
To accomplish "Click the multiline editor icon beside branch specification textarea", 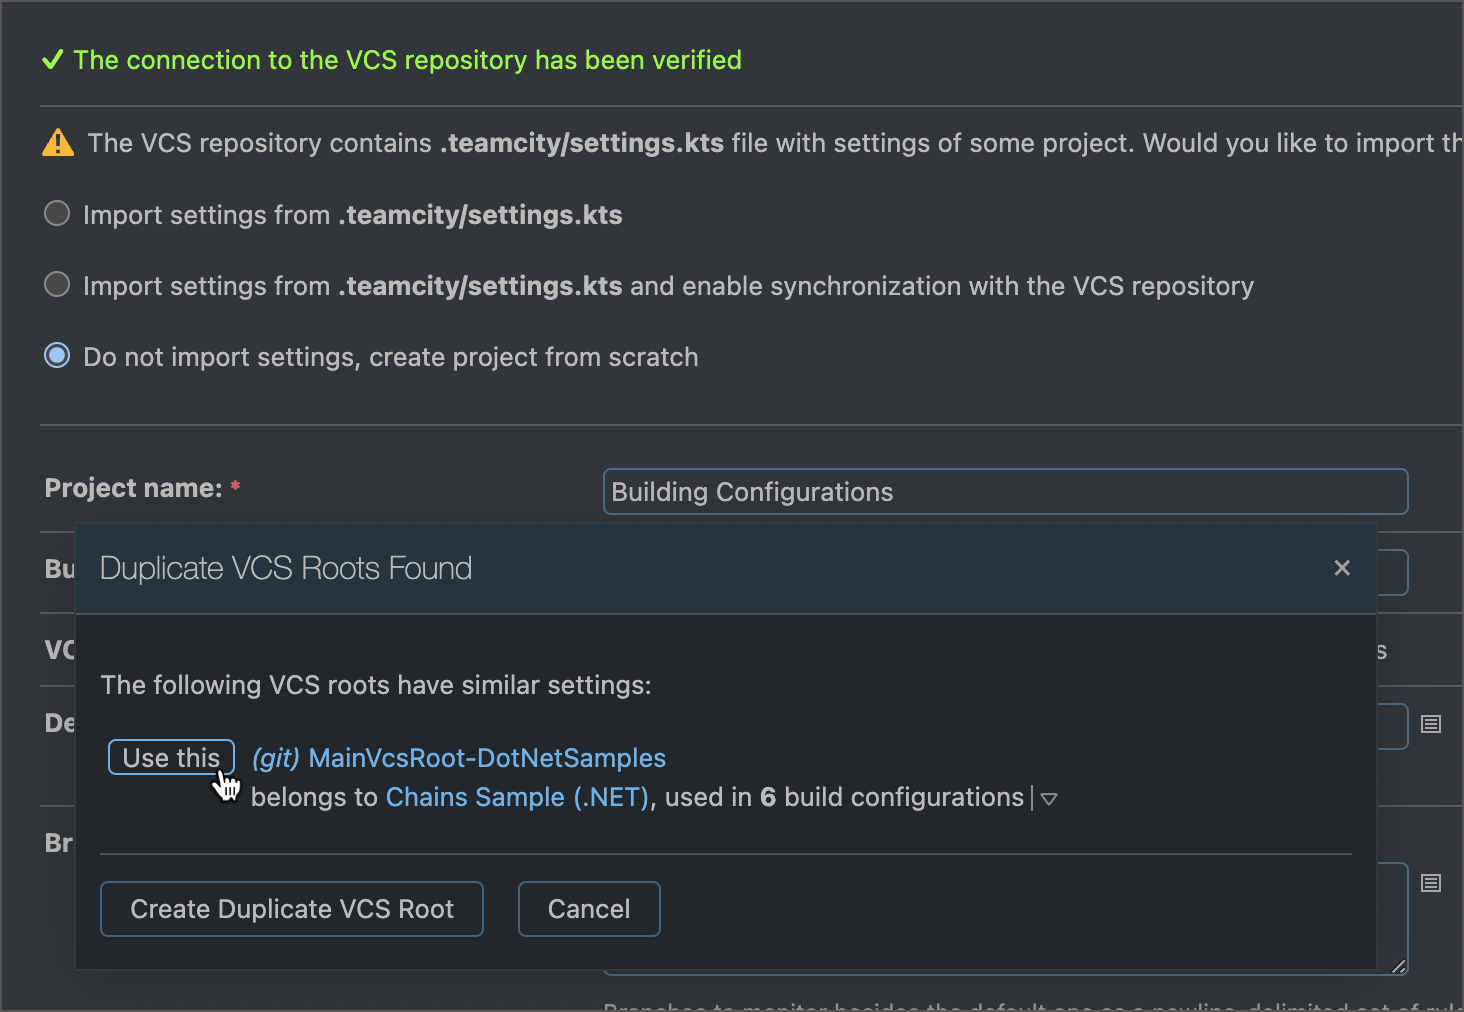I will tap(1430, 883).
